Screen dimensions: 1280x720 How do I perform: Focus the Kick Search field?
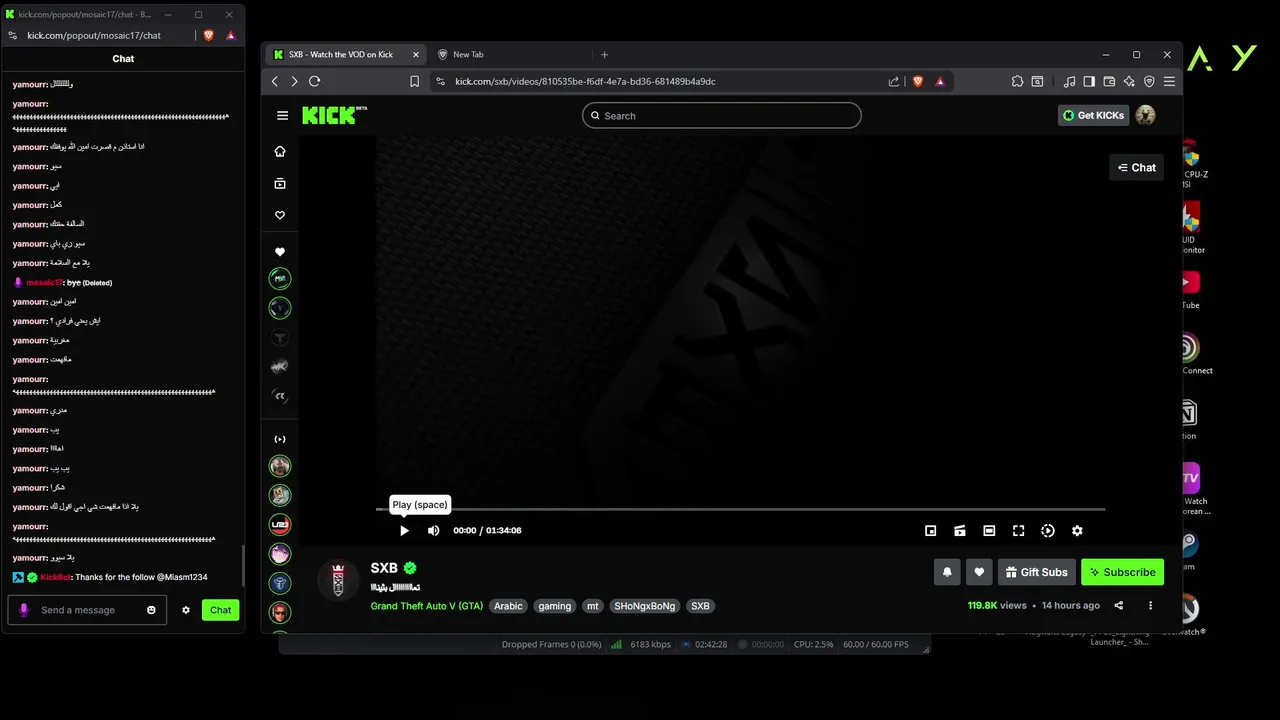721,115
